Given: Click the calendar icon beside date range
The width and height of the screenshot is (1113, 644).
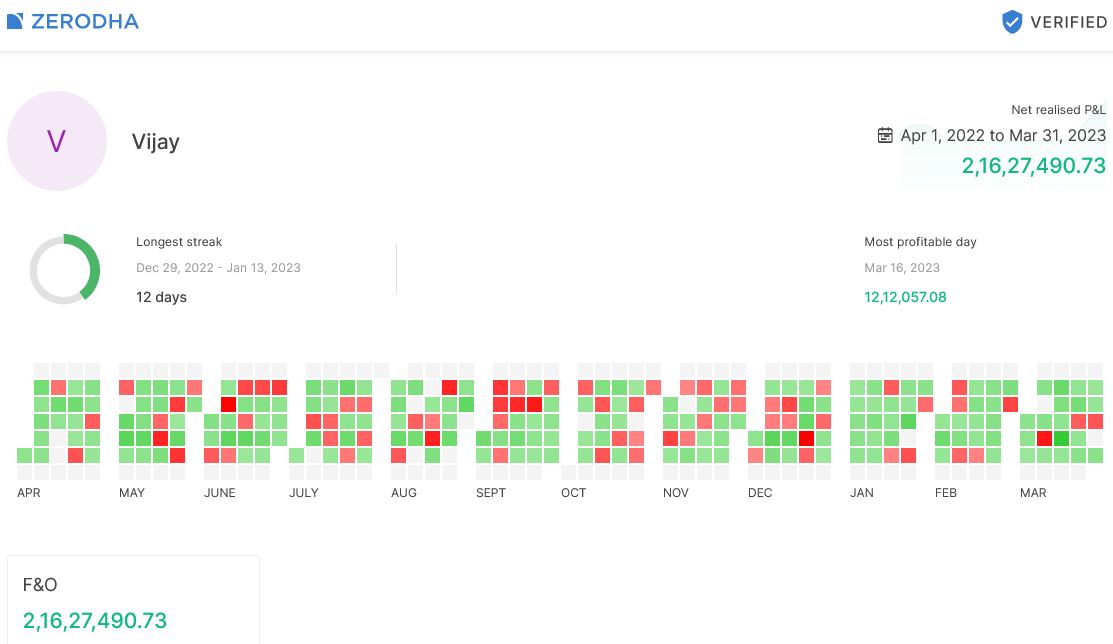Looking at the screenshot, I should (885, 135).
